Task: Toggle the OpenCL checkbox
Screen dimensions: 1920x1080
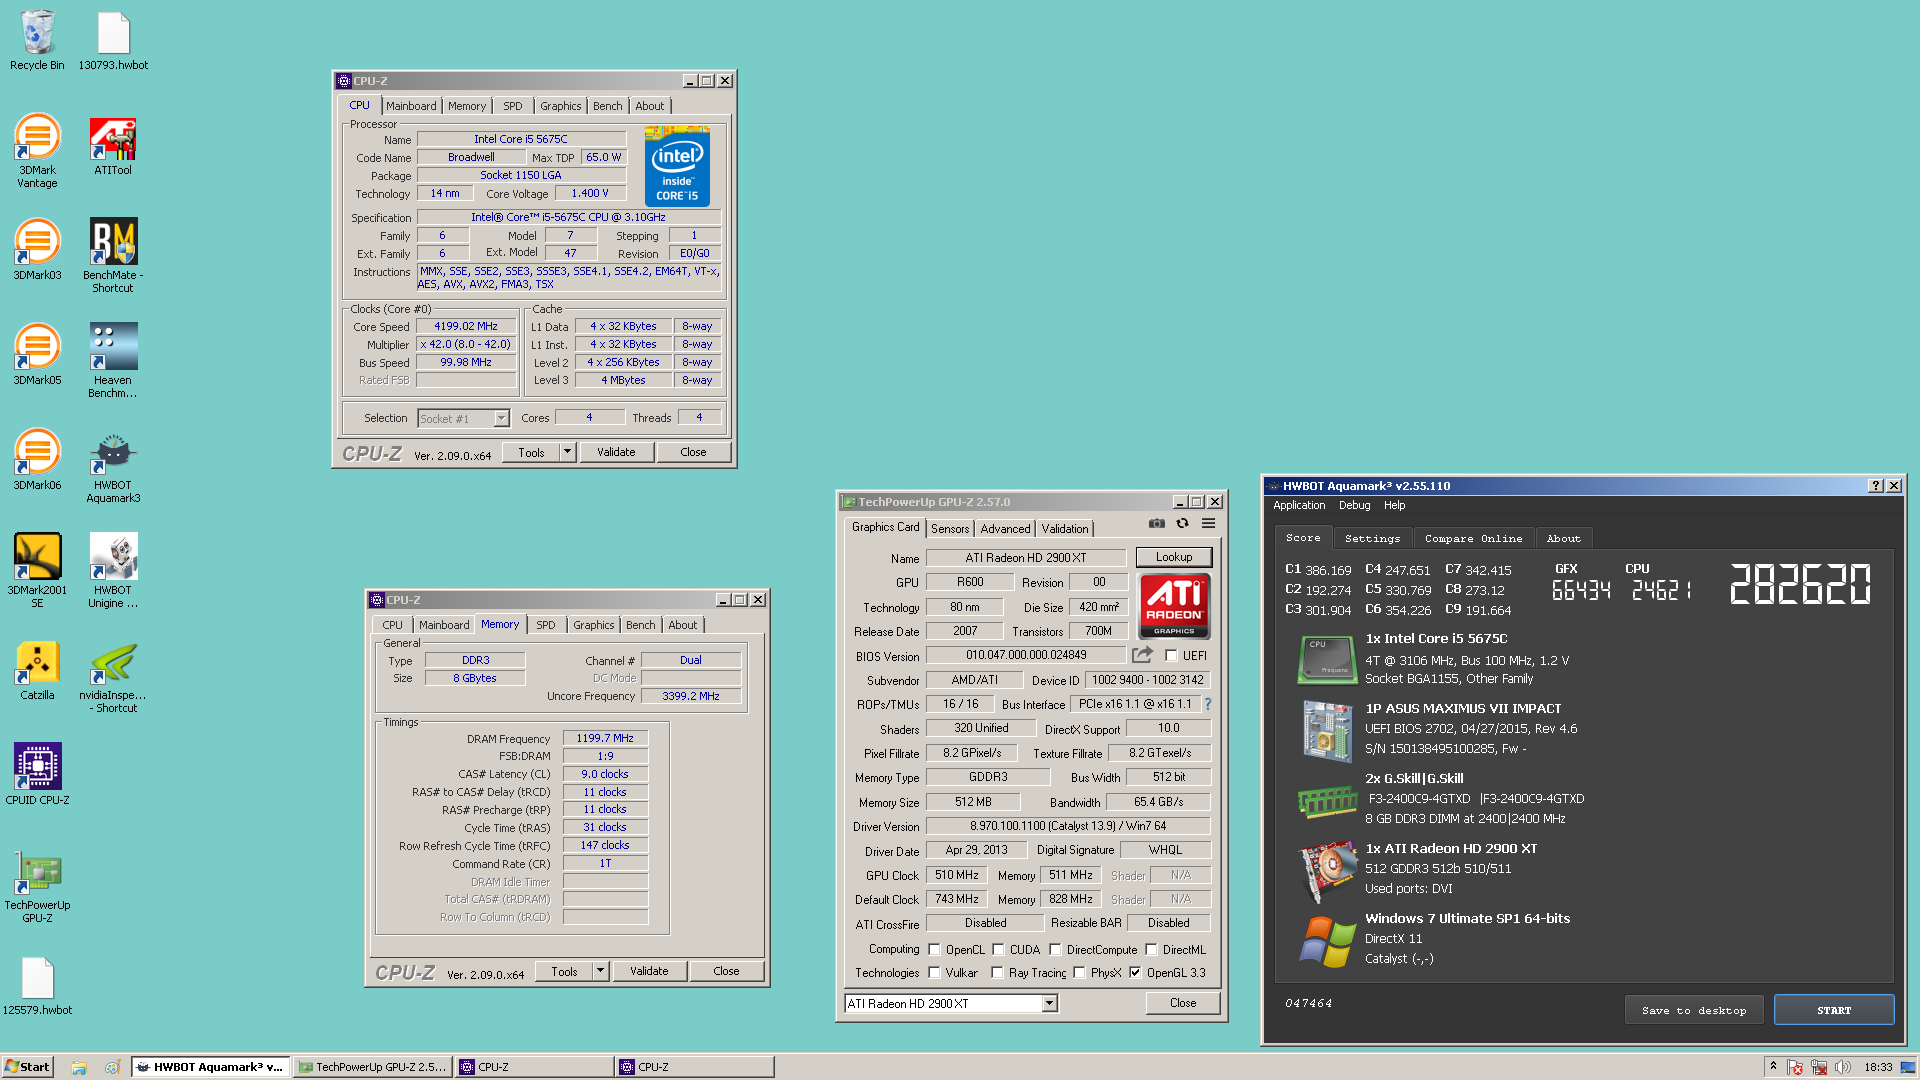Action: tap(934, 950)
